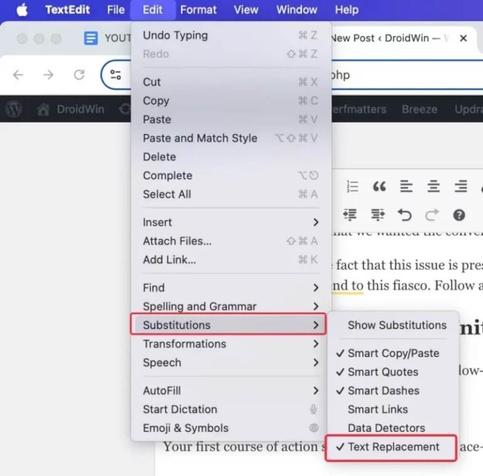
Task: Click the DroidWin home icon
Action: tap(43, 109)
